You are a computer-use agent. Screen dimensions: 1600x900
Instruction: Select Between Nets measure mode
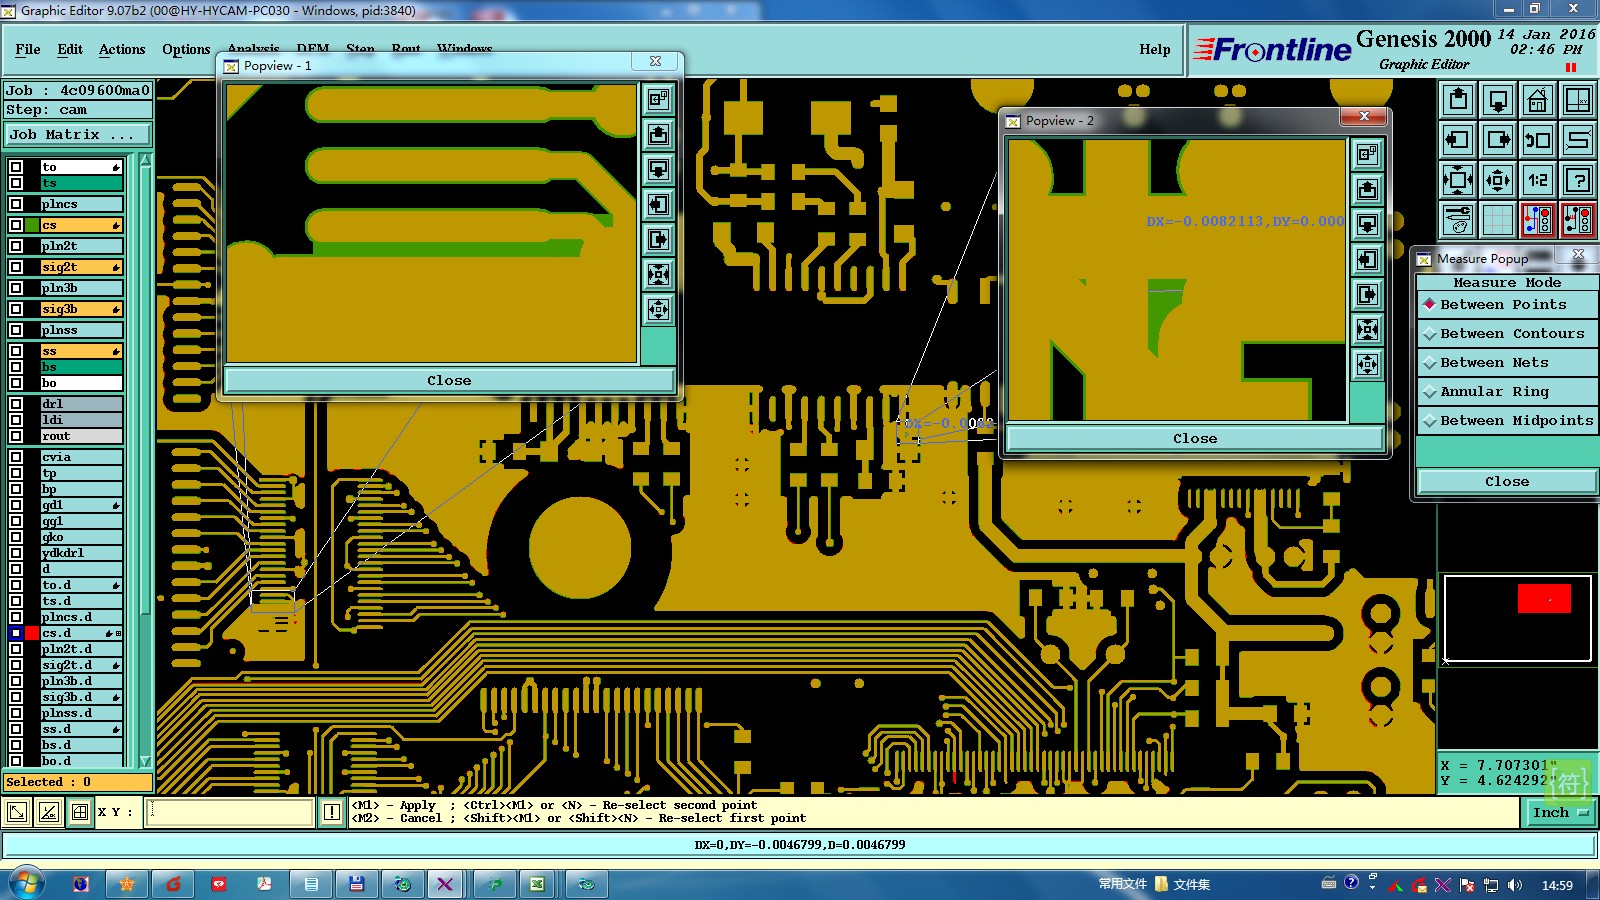point(1507,363)
